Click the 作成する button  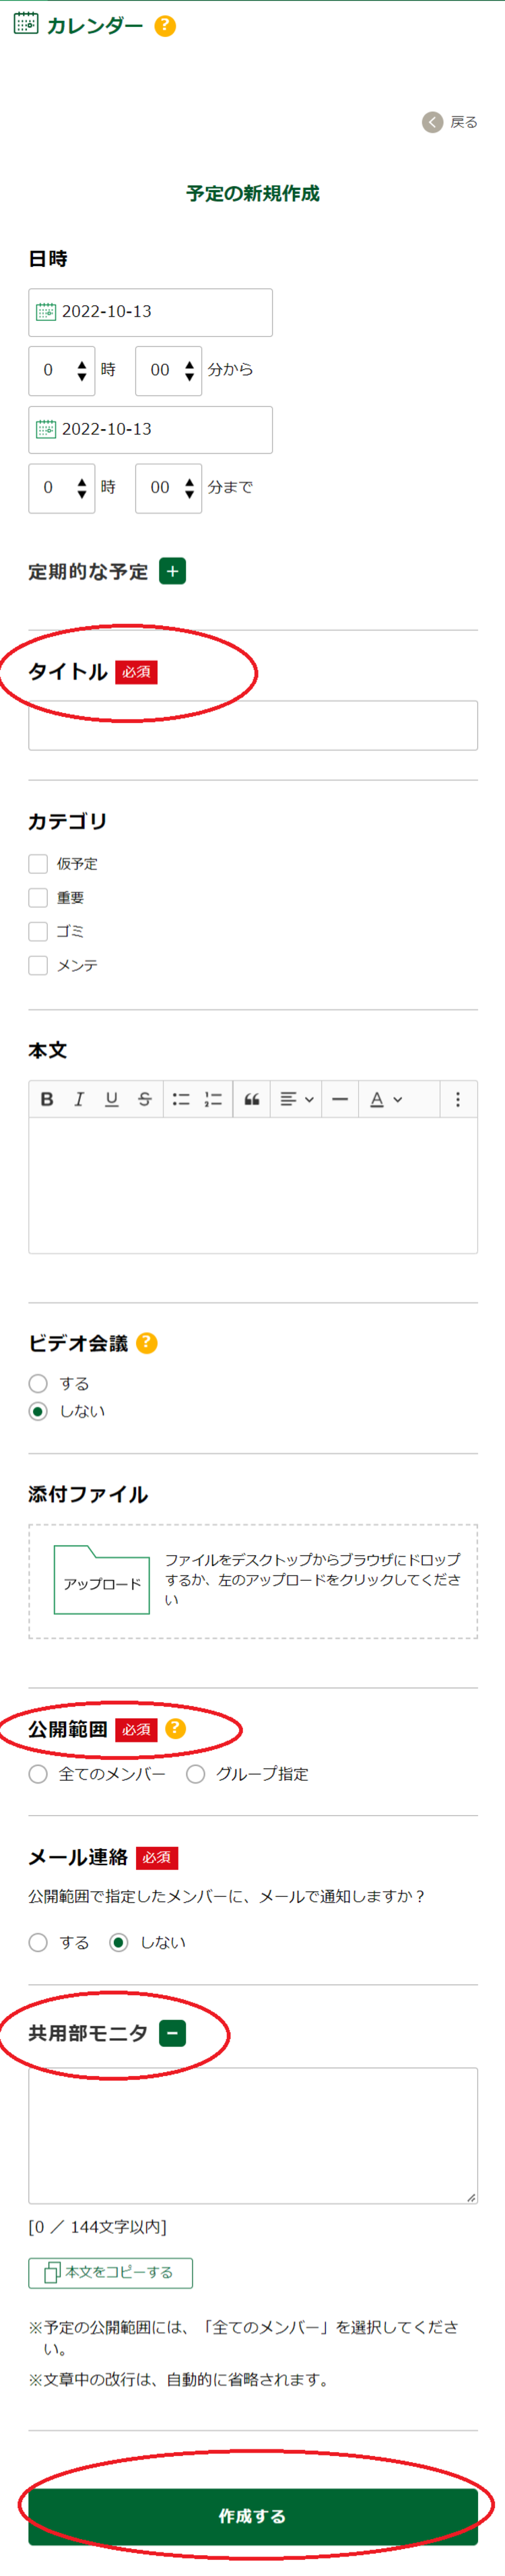click(x=253, y=2516)
